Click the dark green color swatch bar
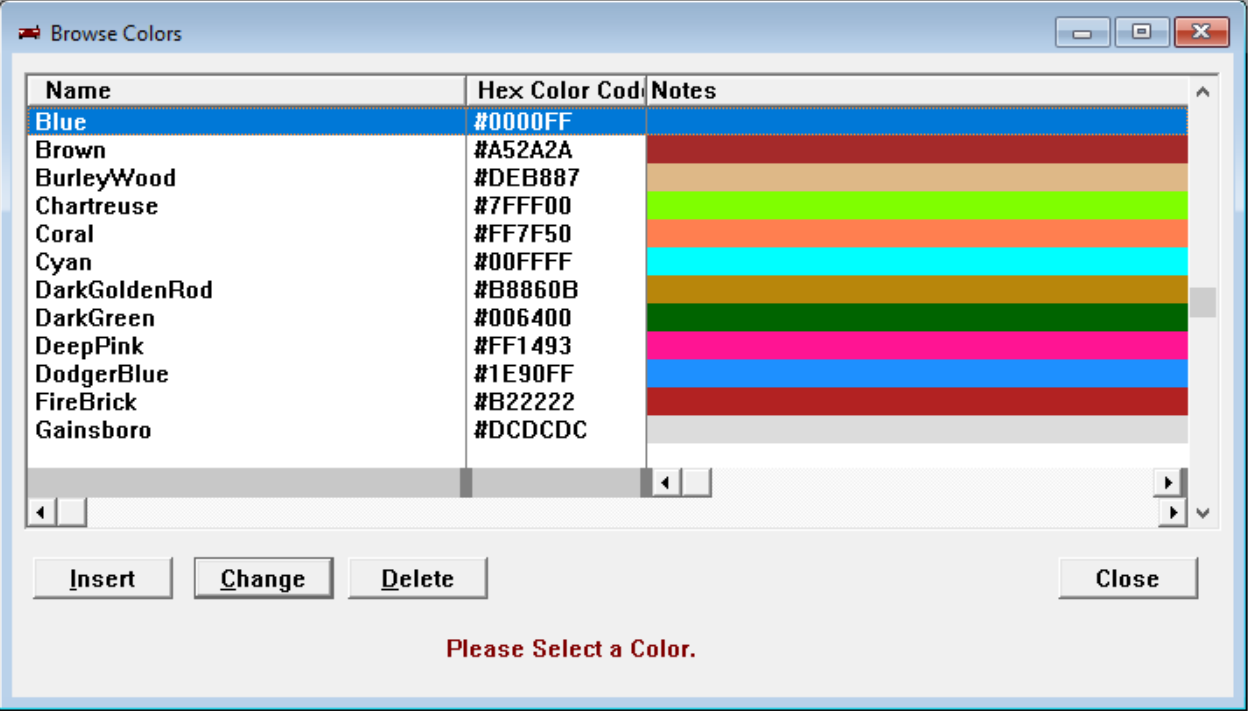The image size is (1248, 711). point(917,318)
